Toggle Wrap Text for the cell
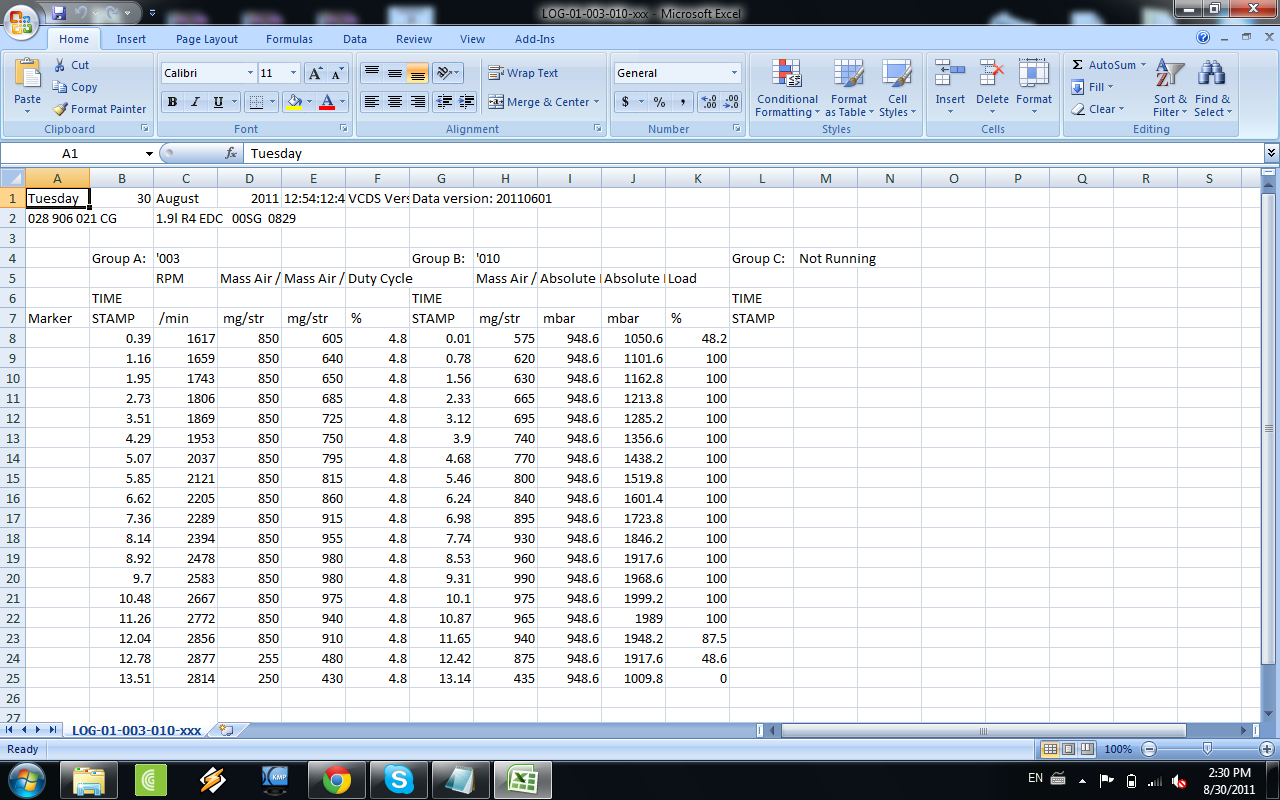1280x800 pixels. (x=523, y=73)
